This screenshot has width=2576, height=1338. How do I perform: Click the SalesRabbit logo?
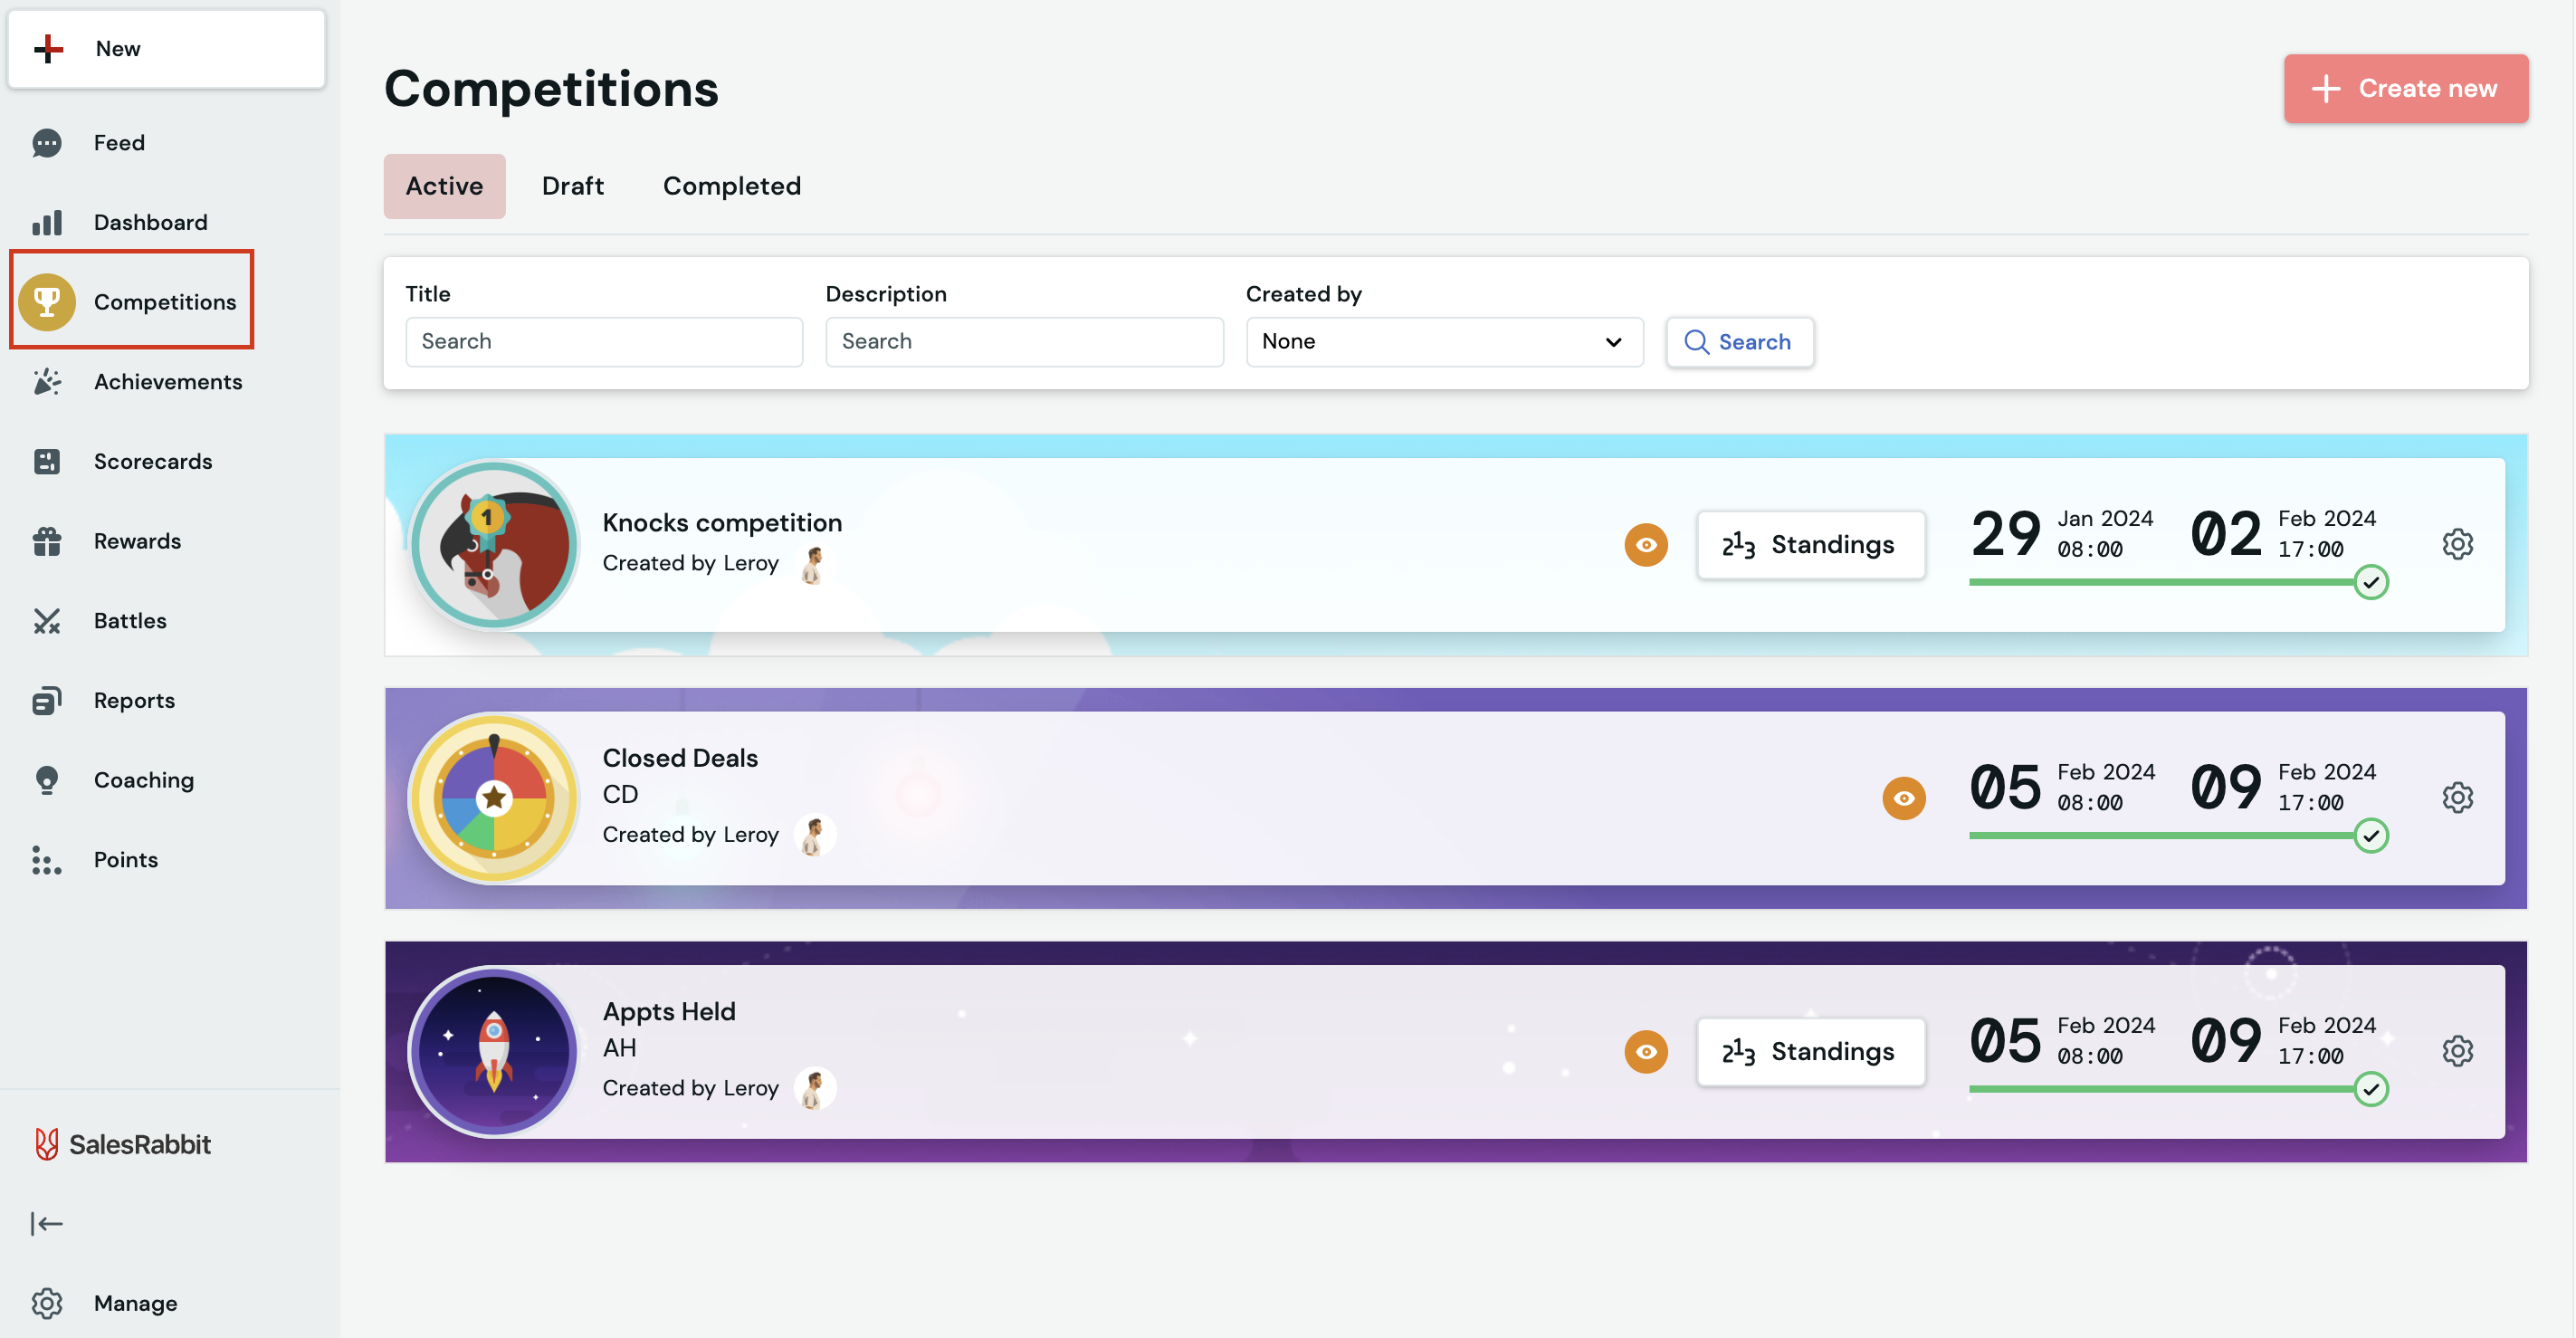(x=122, y=1144)
